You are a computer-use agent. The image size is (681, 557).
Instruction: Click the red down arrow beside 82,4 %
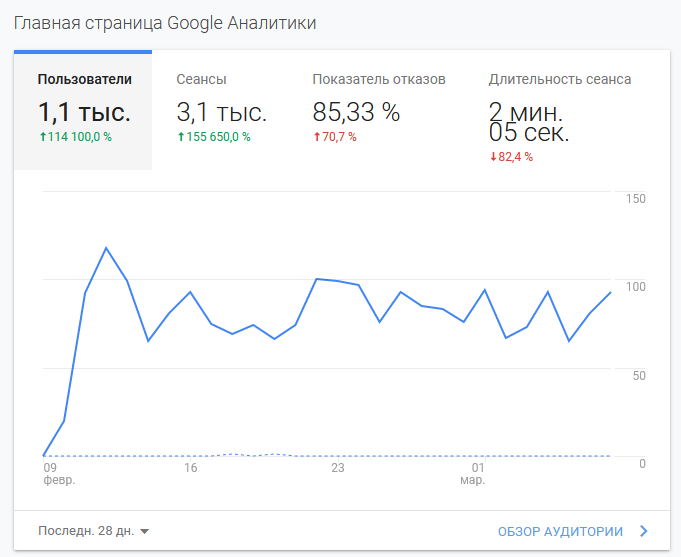[x=493, y=157]
